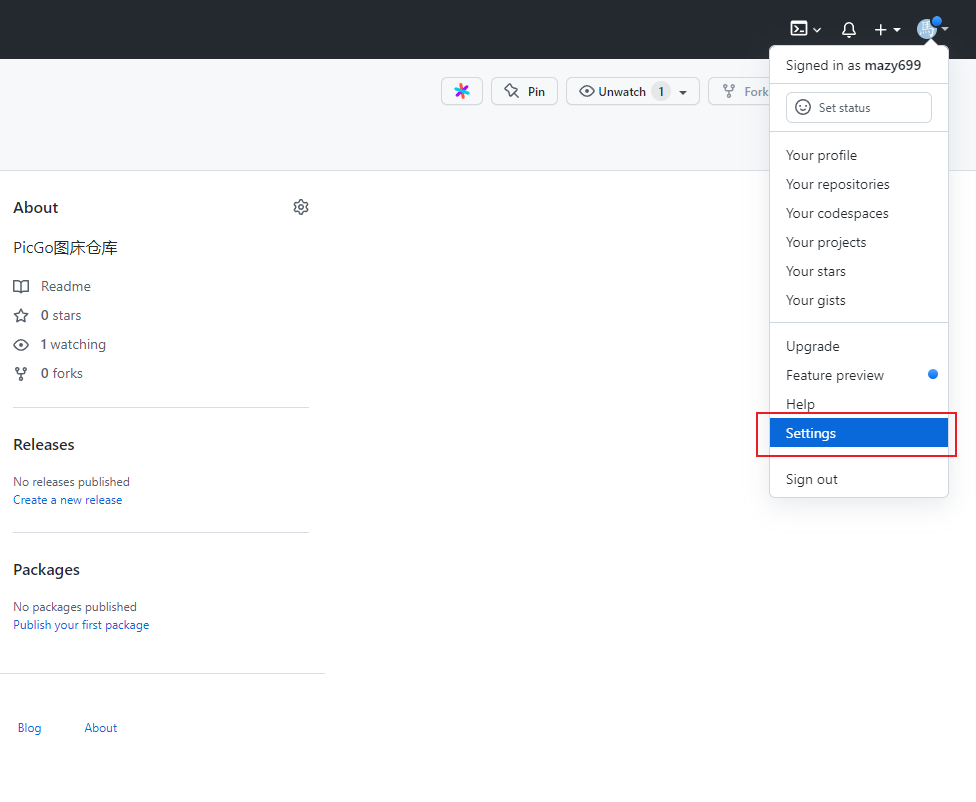976x802 pixels.
Task: Click the eye icon in Unwatch button
Action: click(x=586, y=92)
